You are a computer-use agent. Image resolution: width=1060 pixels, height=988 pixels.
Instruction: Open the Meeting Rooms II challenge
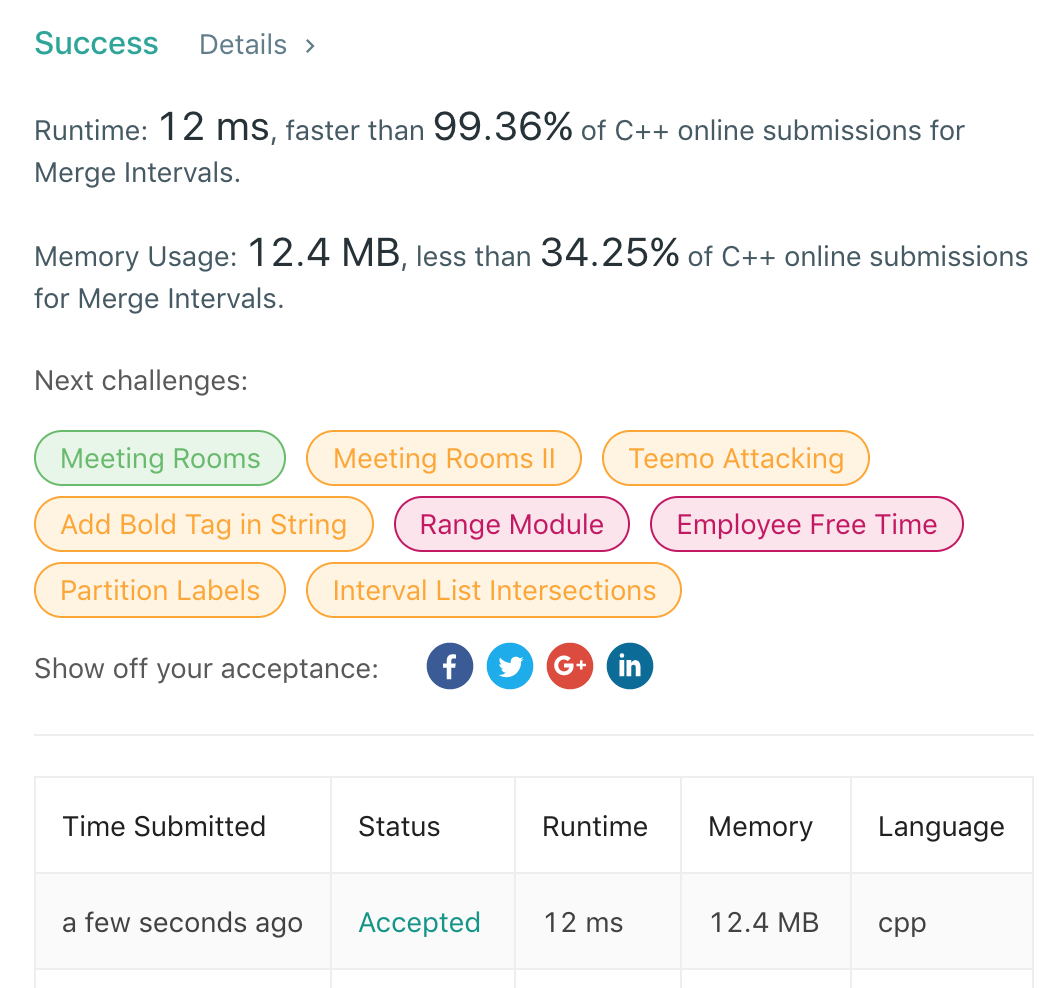coord(443,458)
